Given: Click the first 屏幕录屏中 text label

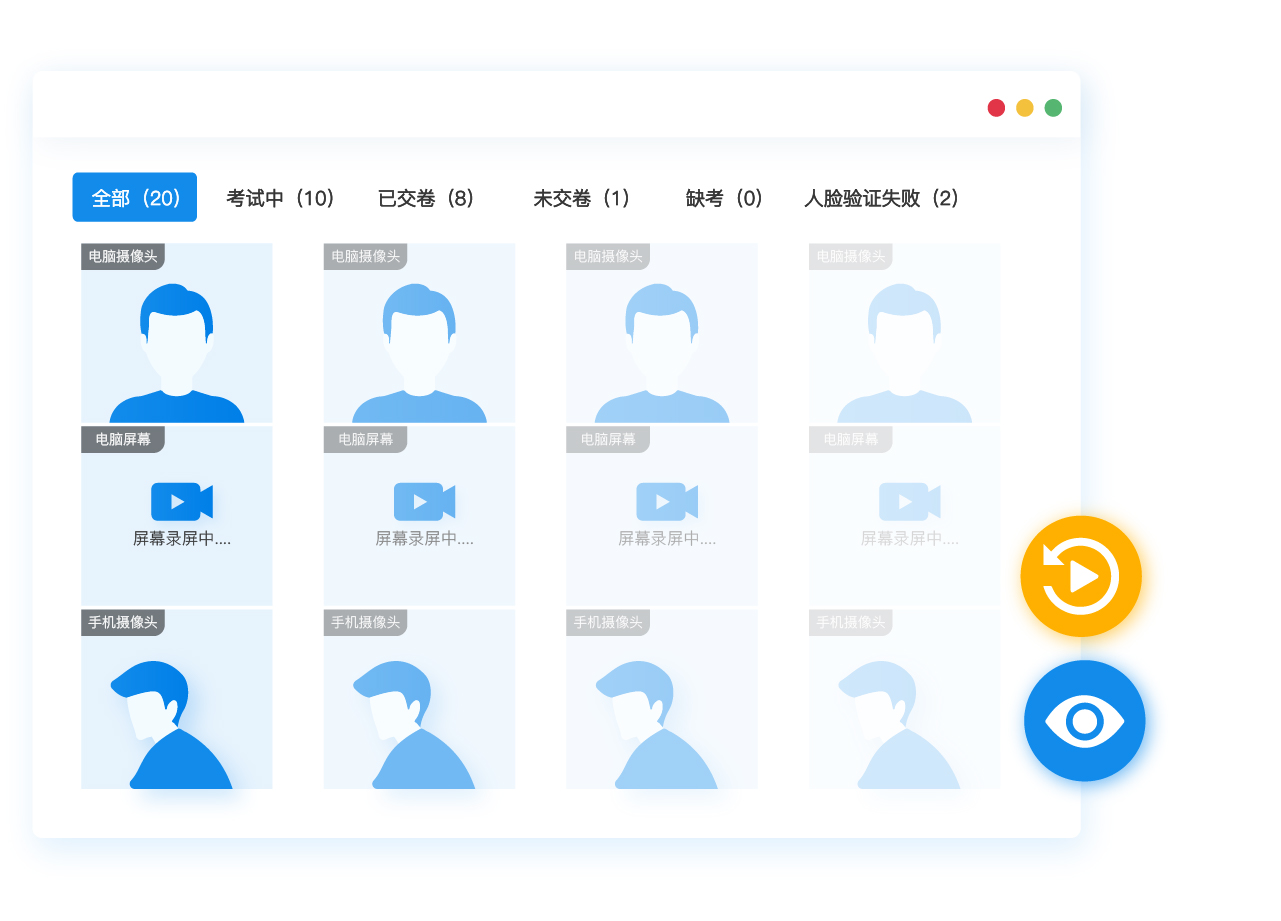Looking at the screenshot, I should point(182,539).
